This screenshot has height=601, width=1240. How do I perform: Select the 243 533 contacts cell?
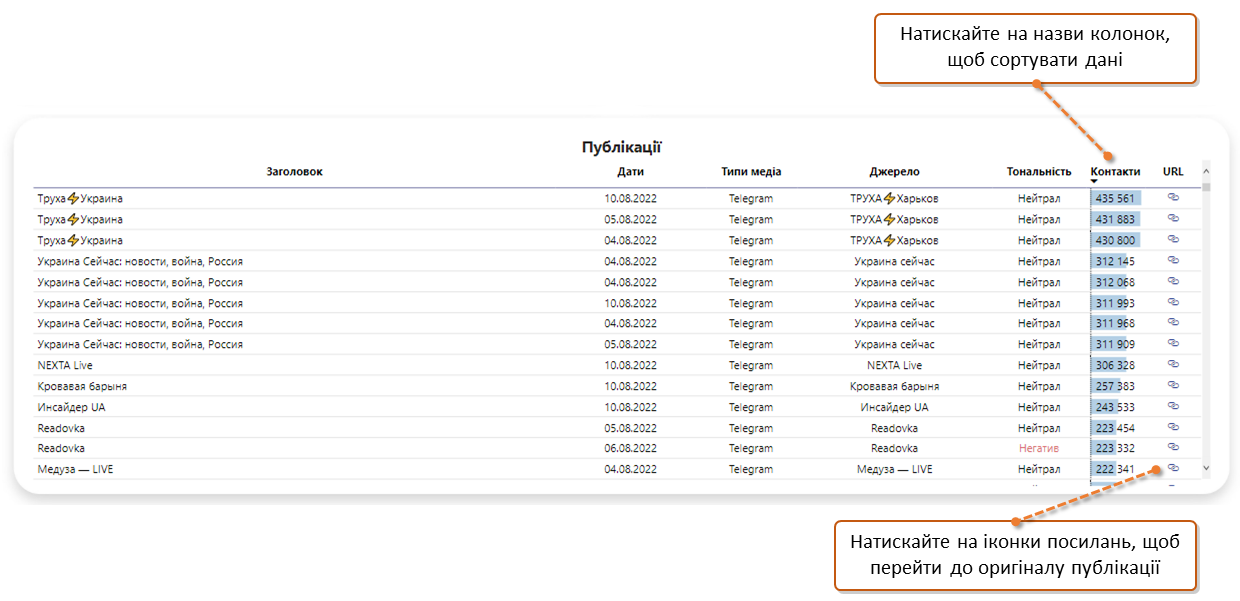point(1115,408)
